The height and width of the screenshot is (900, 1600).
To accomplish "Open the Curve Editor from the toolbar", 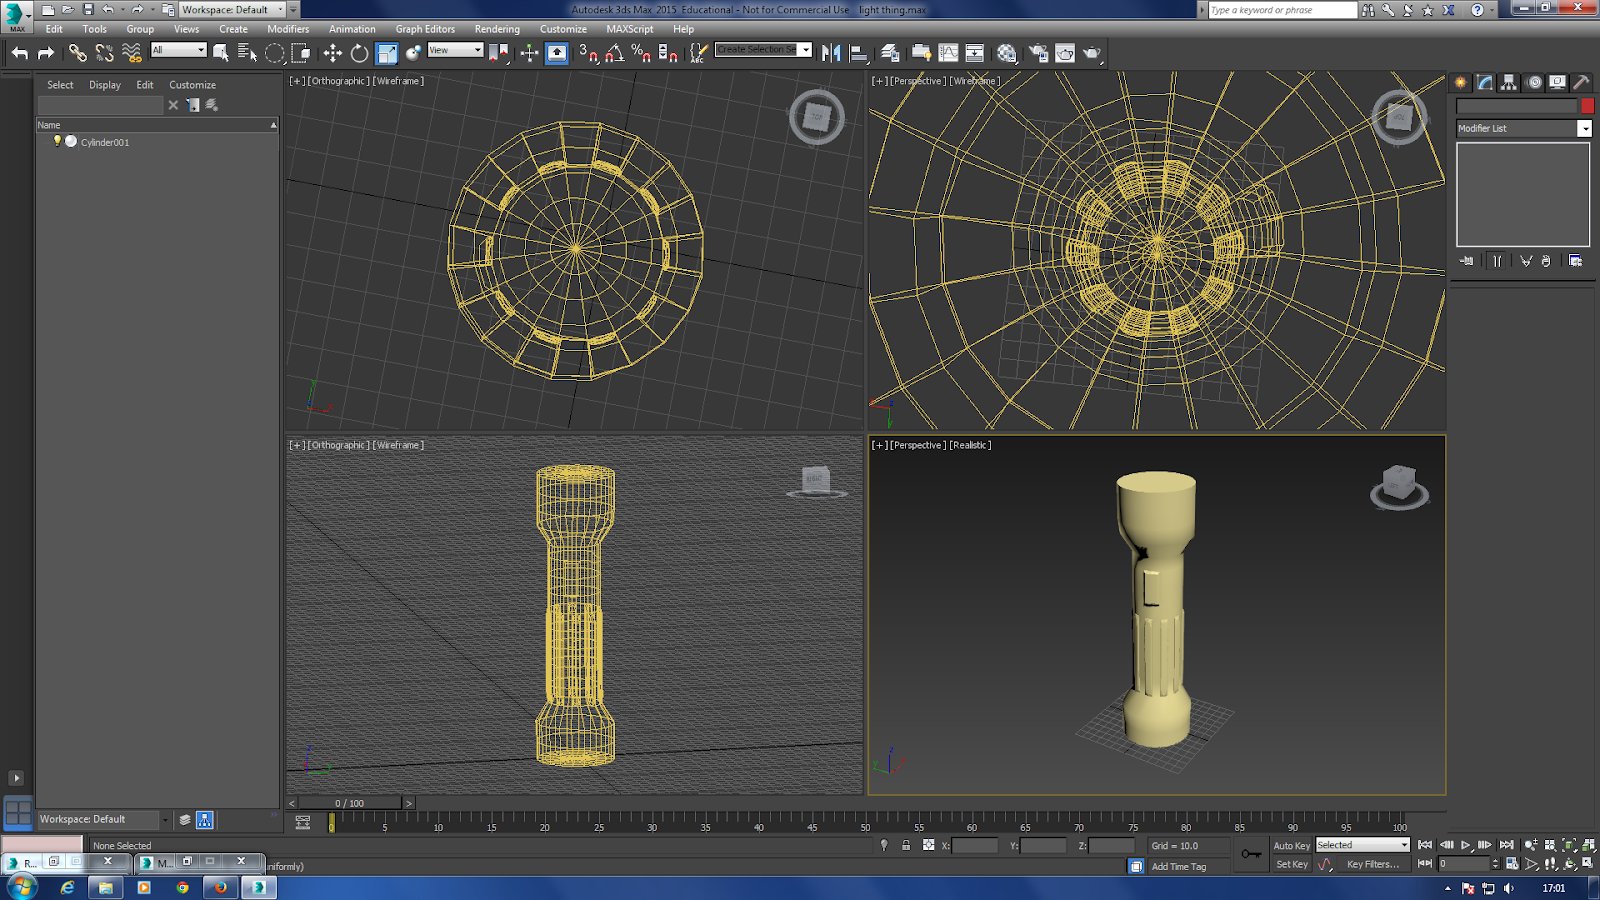I will pos(948,53).
